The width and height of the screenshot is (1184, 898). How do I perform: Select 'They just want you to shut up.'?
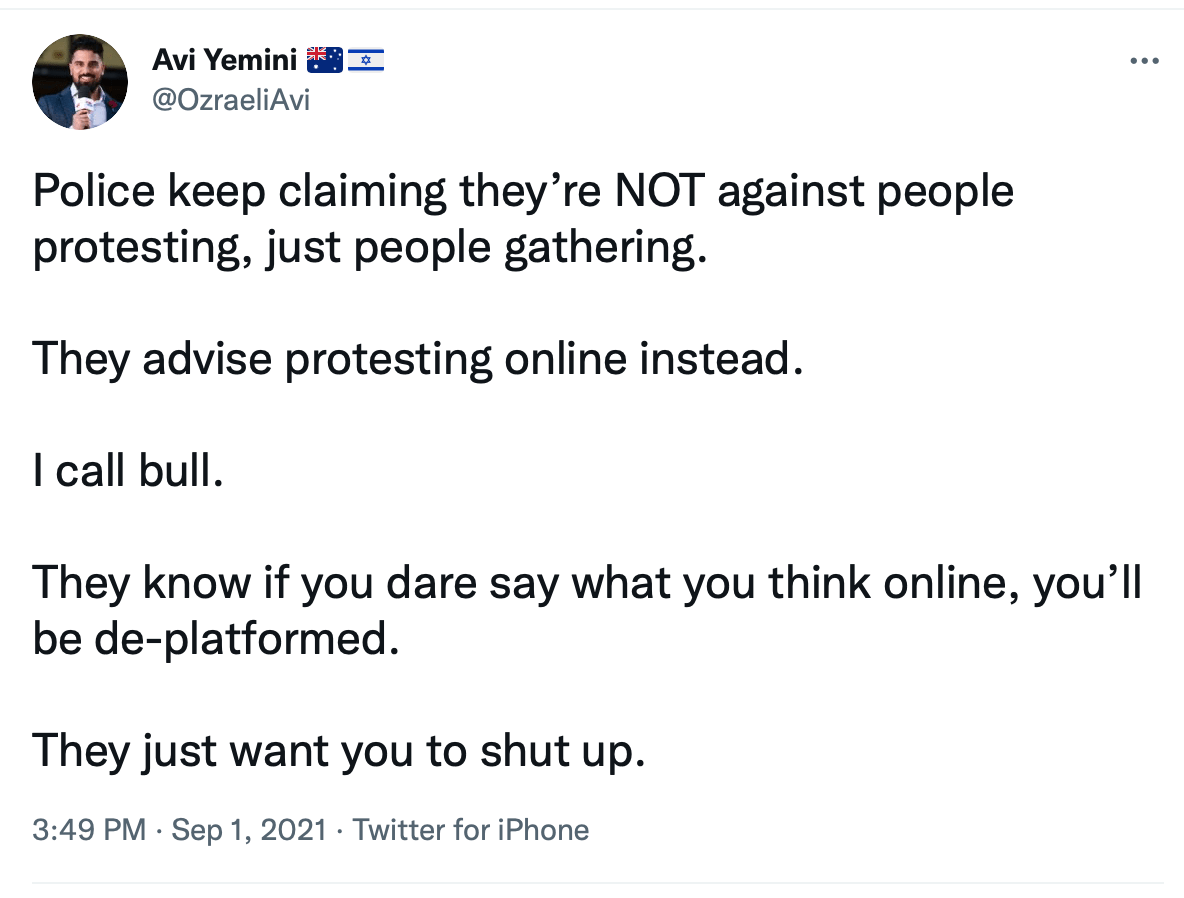pos(338,751)
